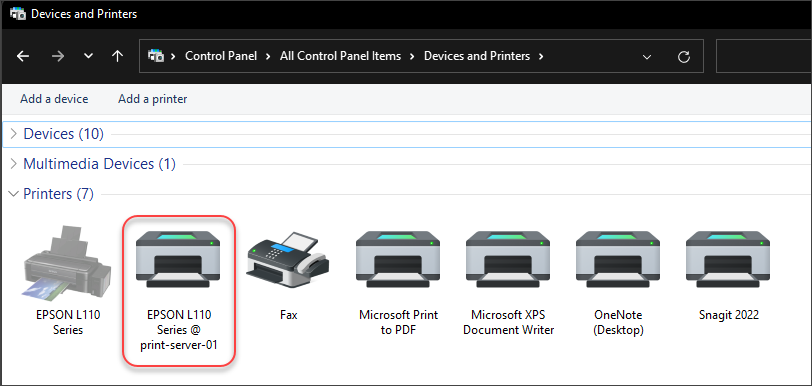This screenshot has height=386, width=812.
Task: Select Microsoft Print to PDF printer icon
Action: click(398, 259)
